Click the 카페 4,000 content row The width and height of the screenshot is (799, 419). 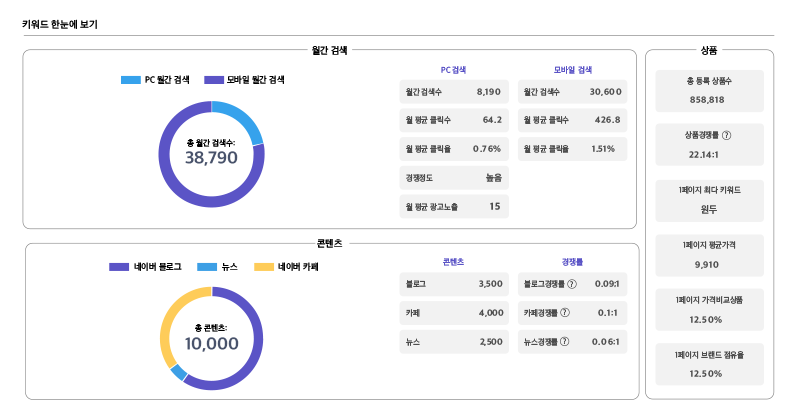454,313
